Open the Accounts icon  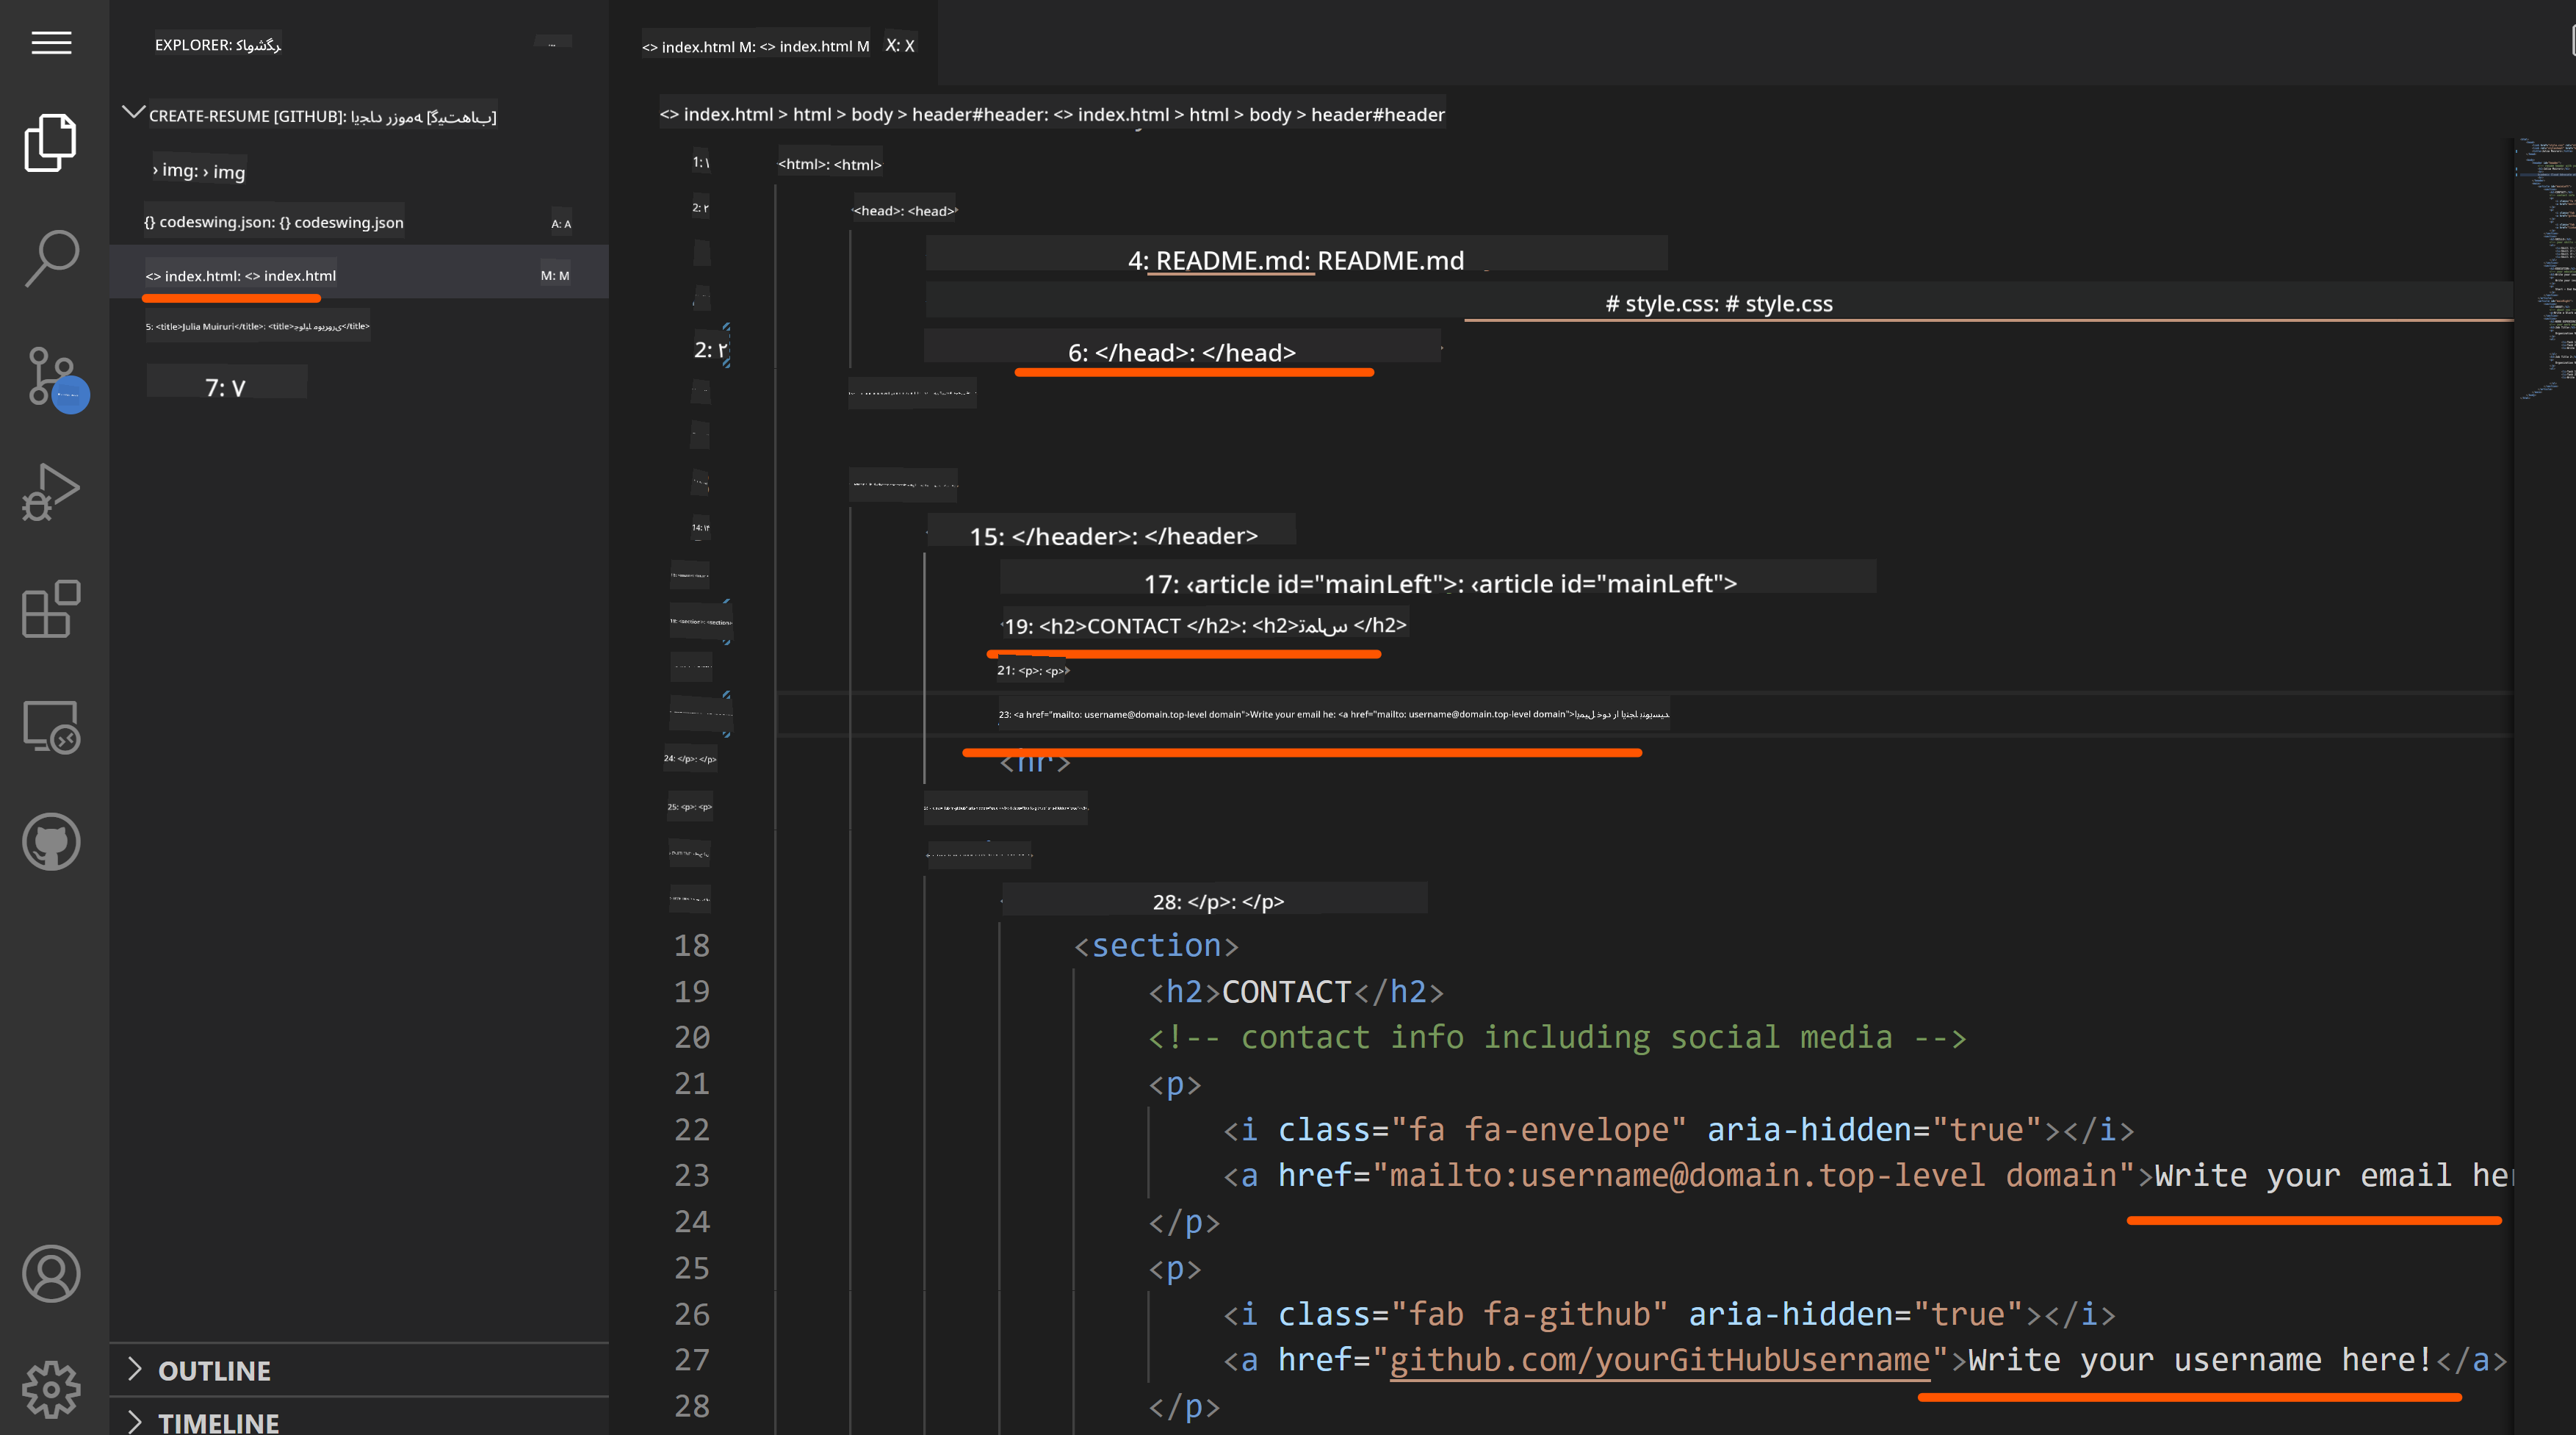[51, 1273]
